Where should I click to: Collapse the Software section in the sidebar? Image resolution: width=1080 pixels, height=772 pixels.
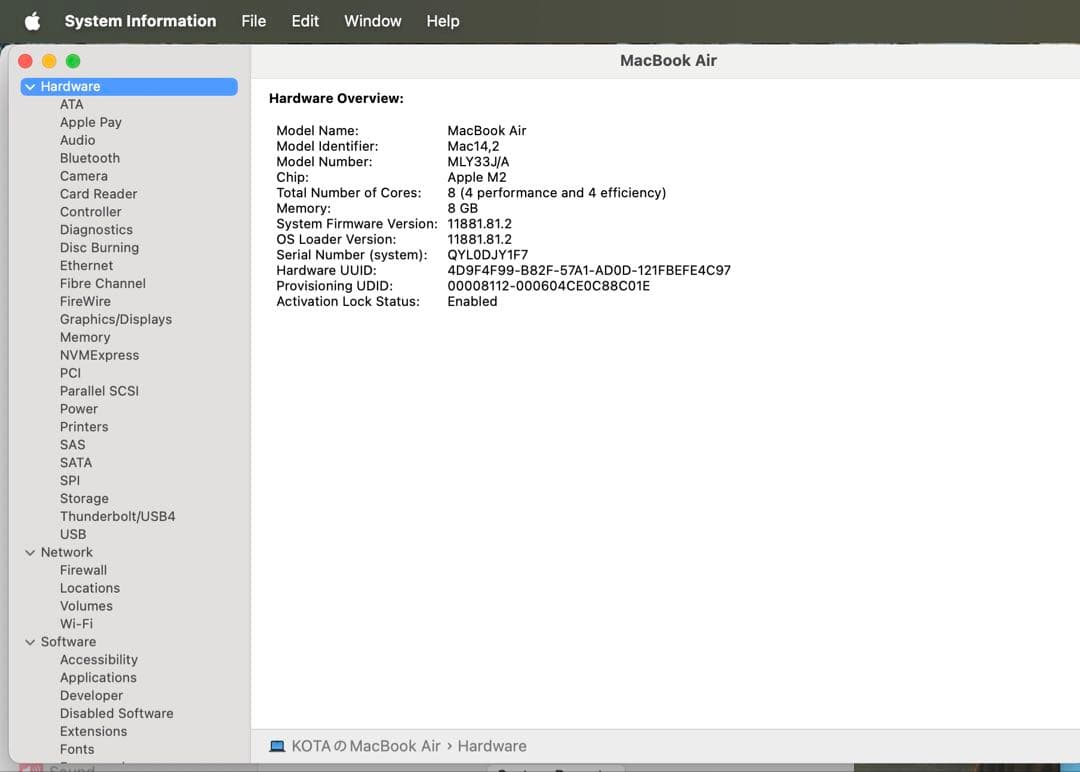pyautogui.click(x=28, y=641)
